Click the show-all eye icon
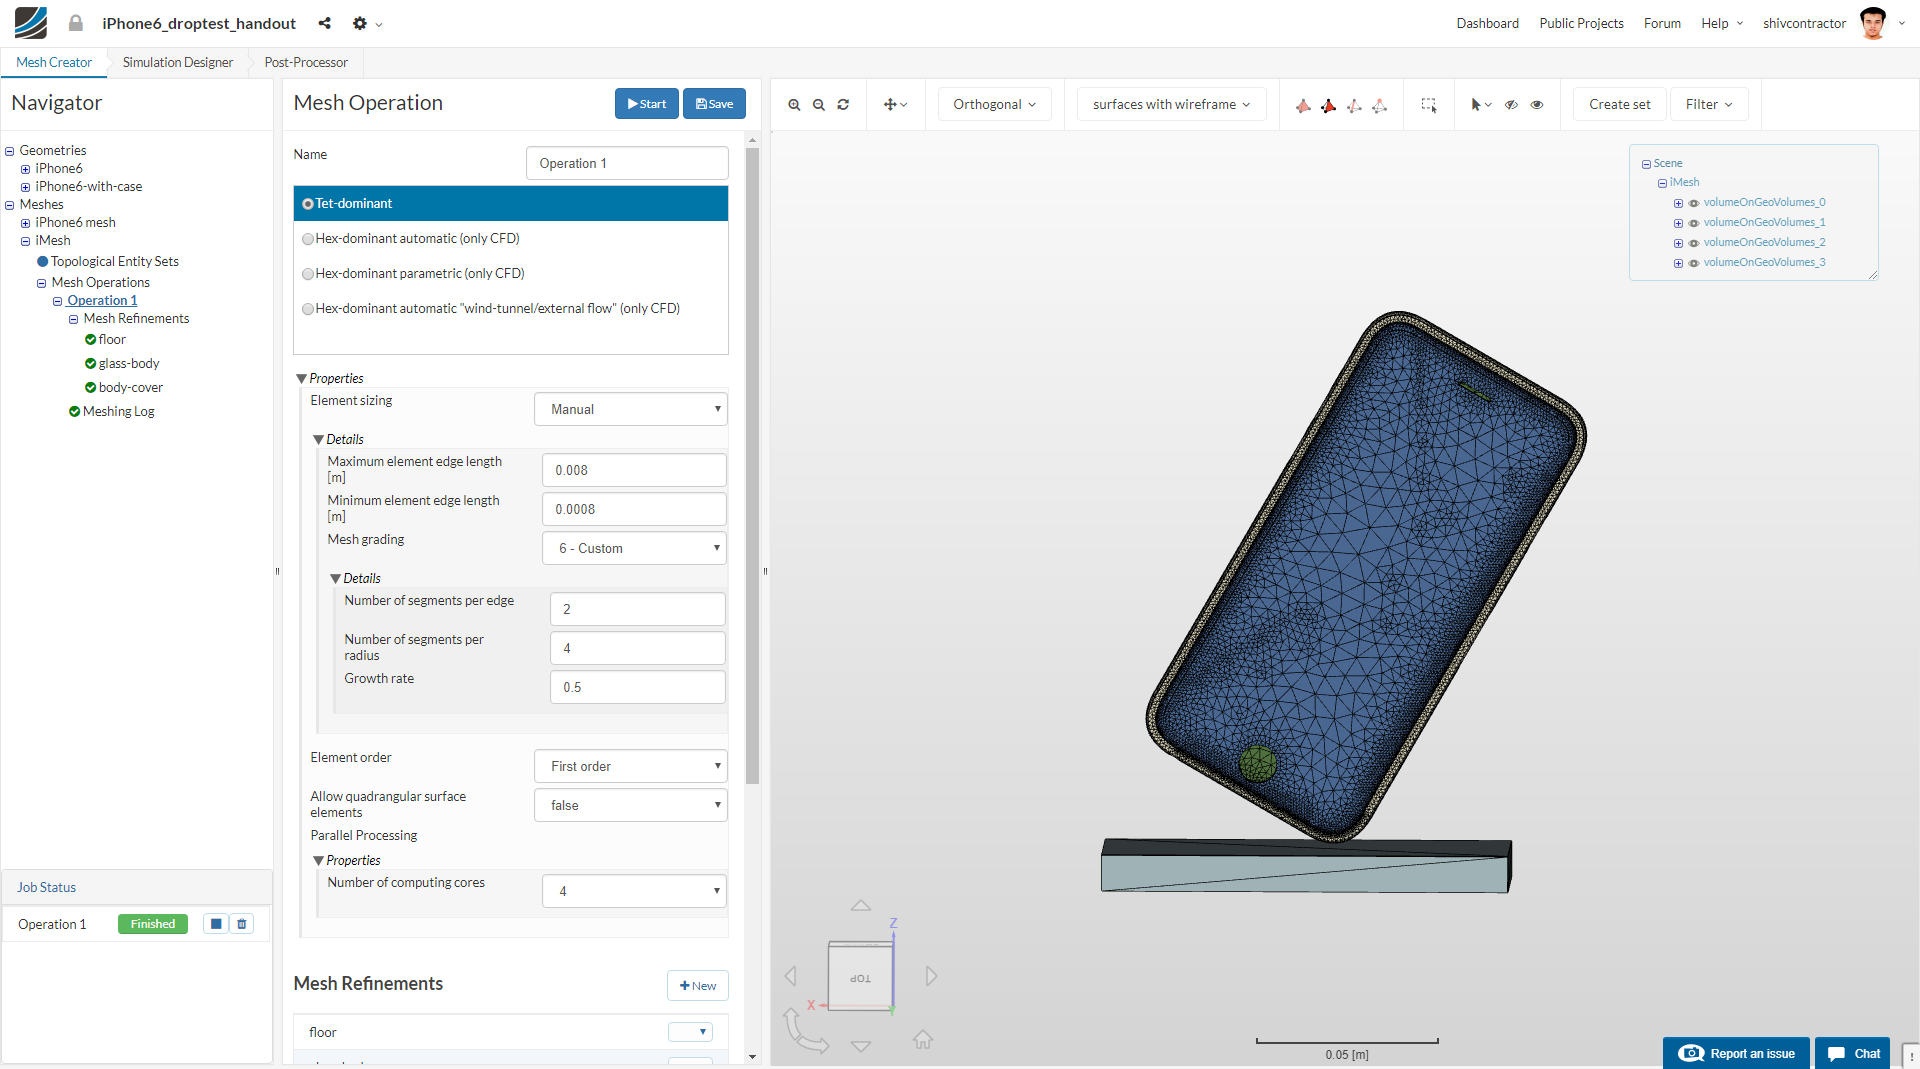The height and width of the screenshot is (1069, 1920). pos(1536,104)
